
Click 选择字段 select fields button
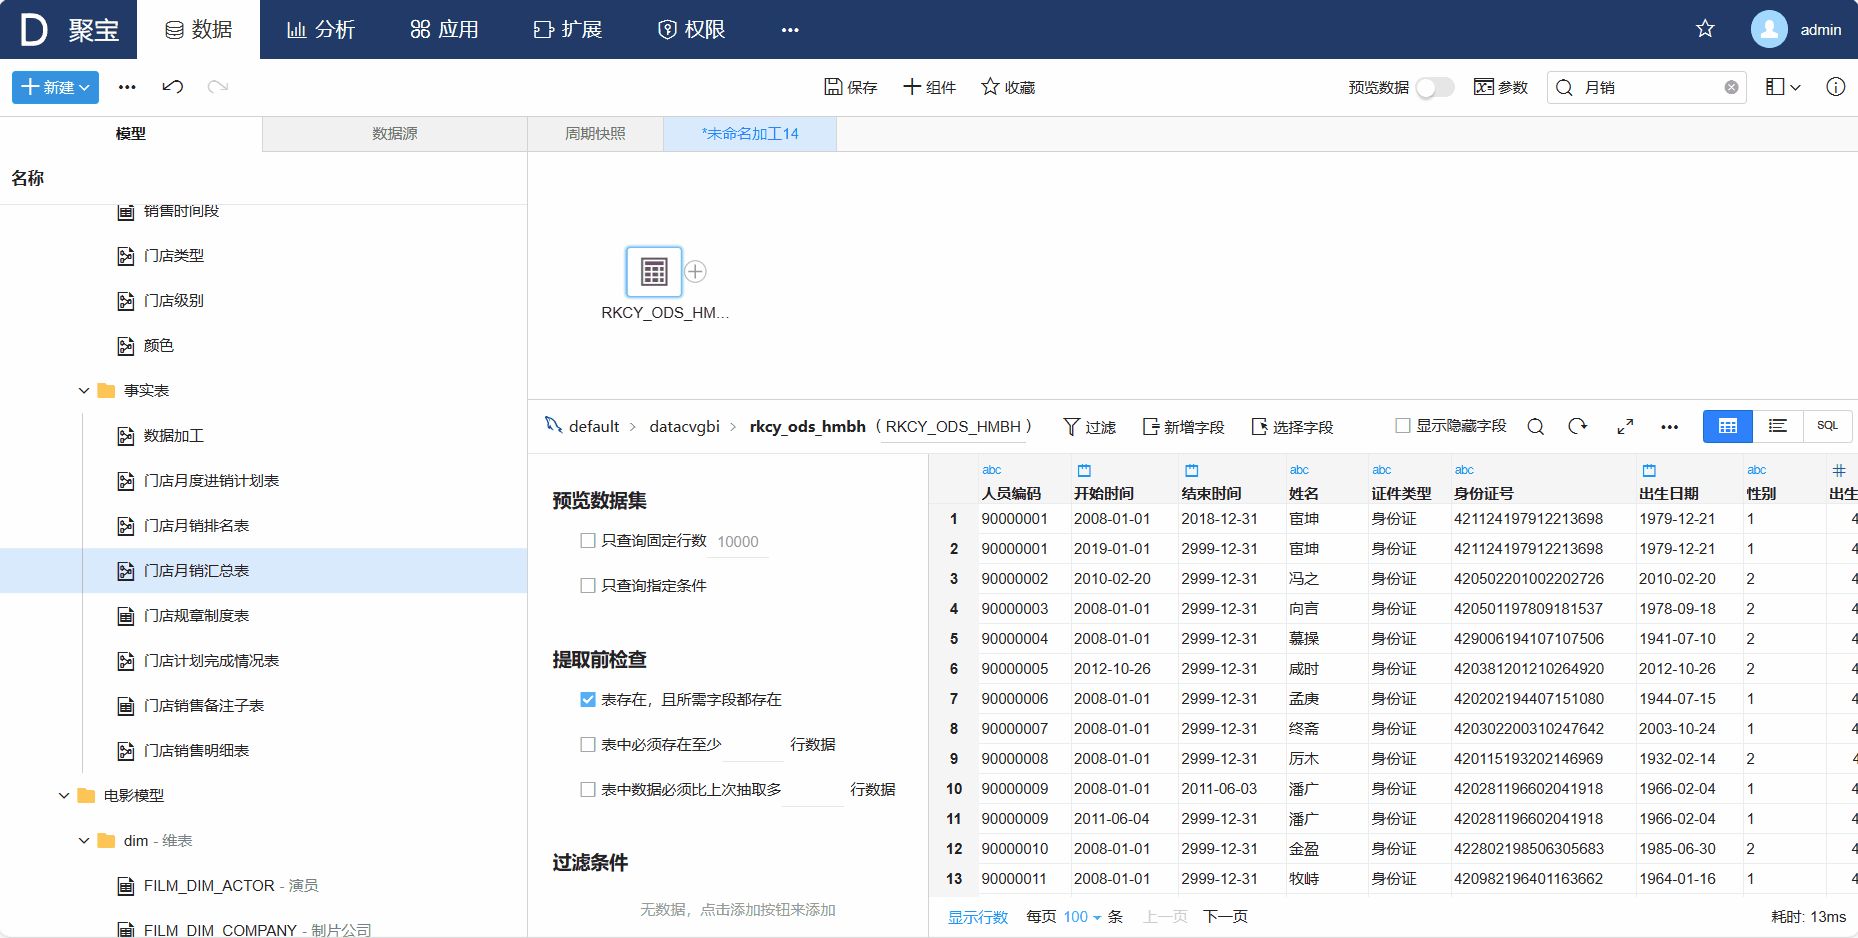pyautogui.click(x=1292, y=427)
